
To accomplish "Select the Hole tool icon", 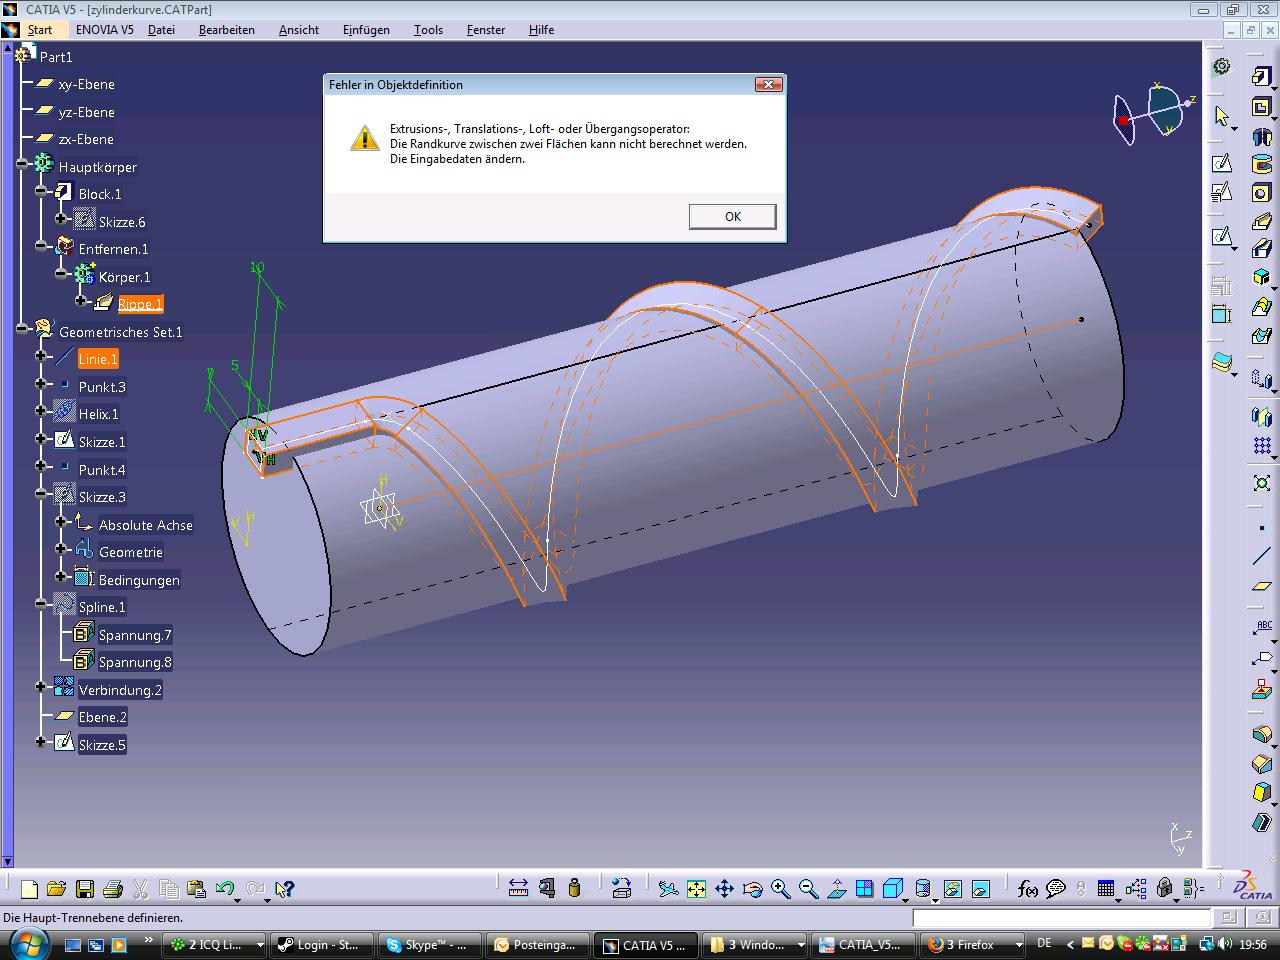I will (1261, 193).
